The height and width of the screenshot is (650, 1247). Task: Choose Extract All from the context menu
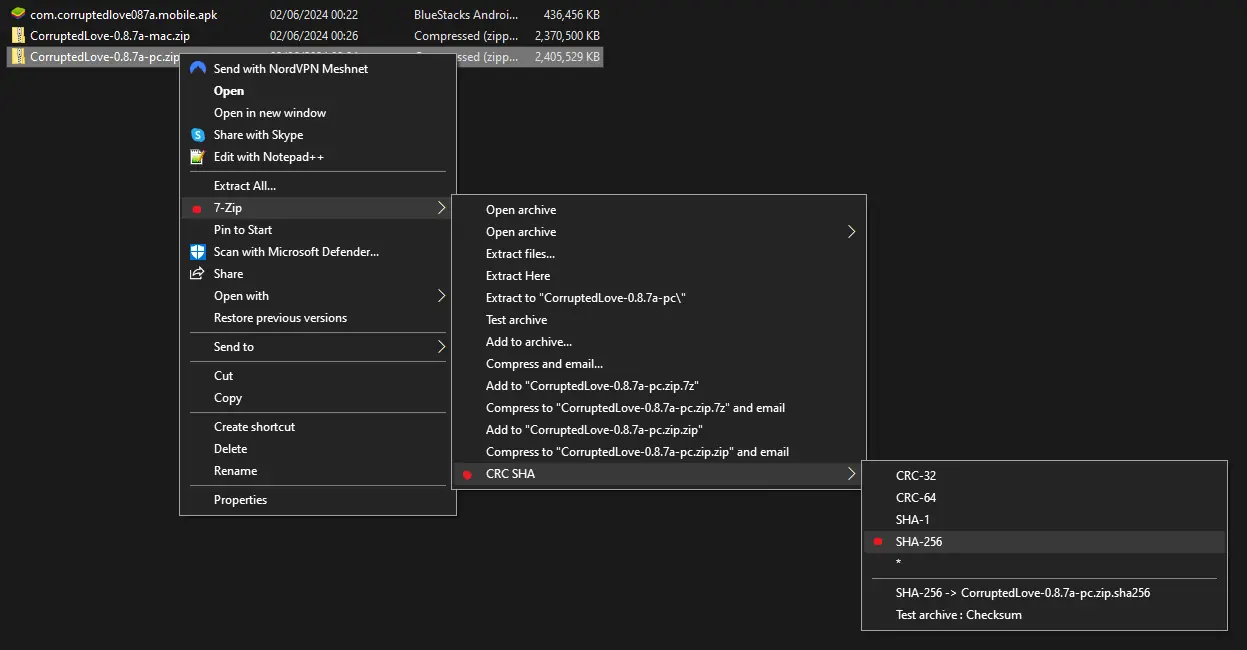(x=245, y=186)
